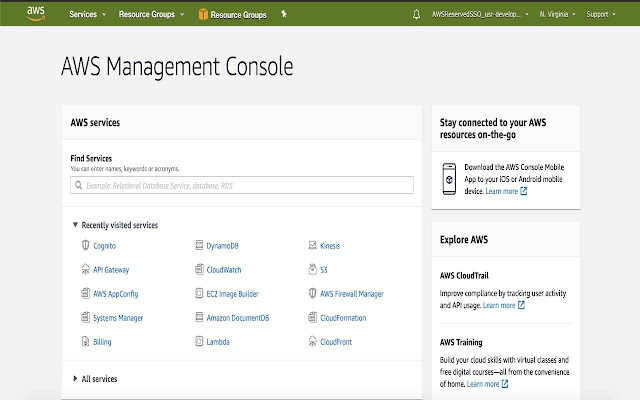Click external link icon beside AWS Training Learn more
This screenshot has height=400, width=640.
coord(505,384)
